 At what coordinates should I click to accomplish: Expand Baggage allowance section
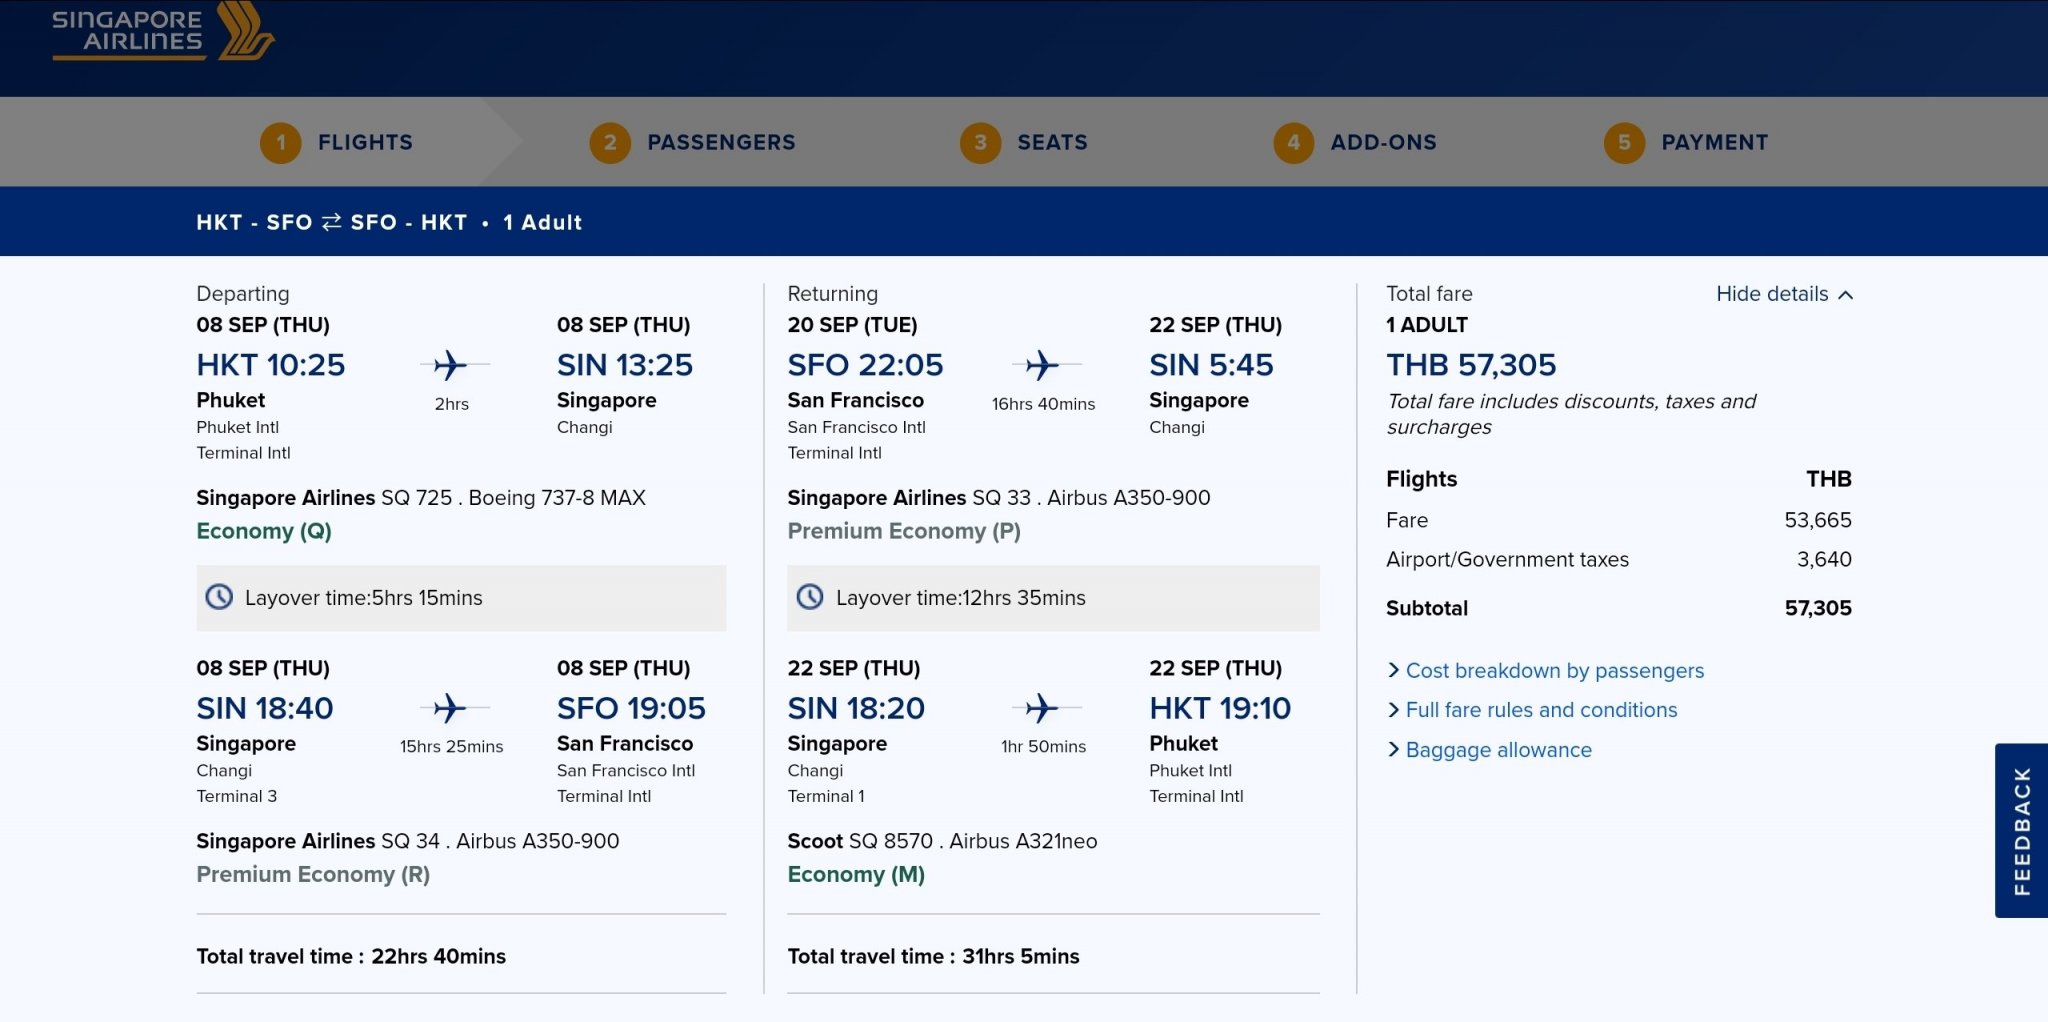point(1497,750)
